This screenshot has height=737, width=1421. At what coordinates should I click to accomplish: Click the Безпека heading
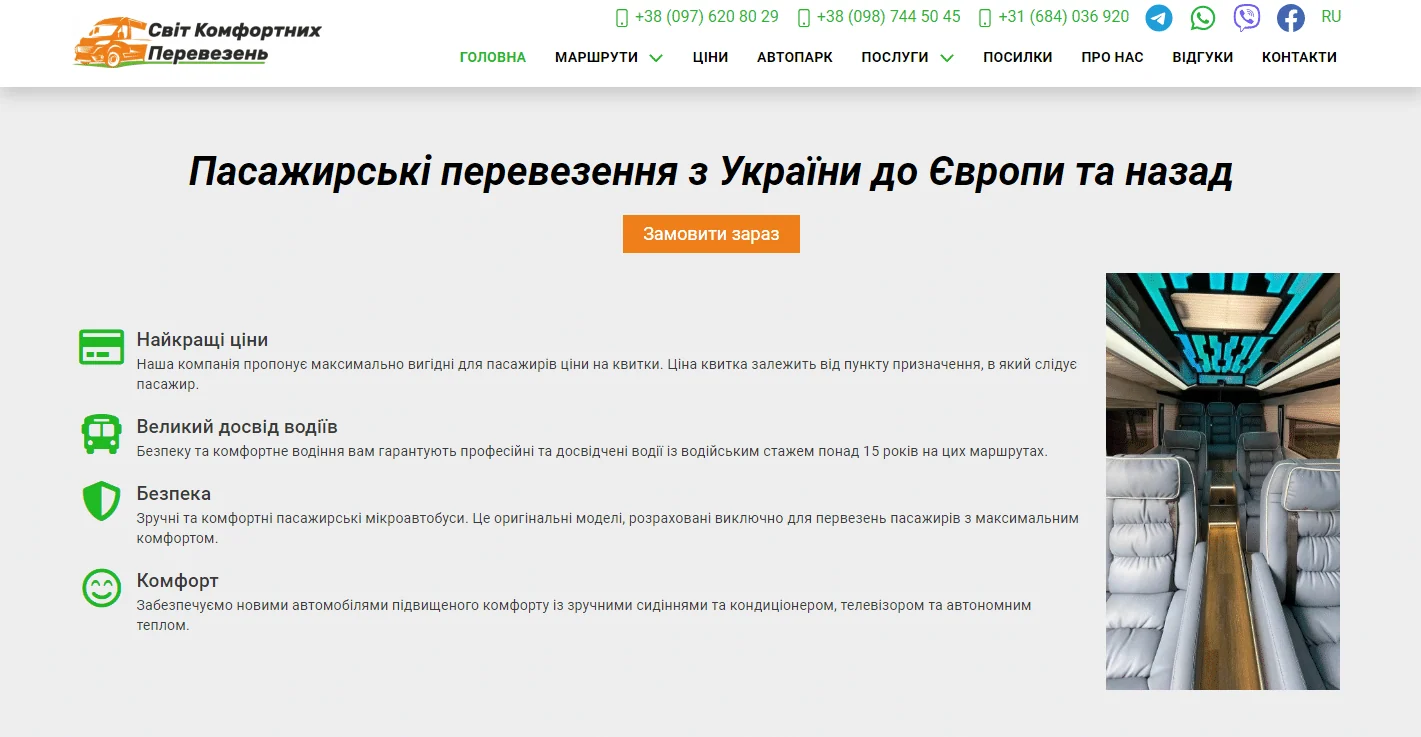coord(174,494)
